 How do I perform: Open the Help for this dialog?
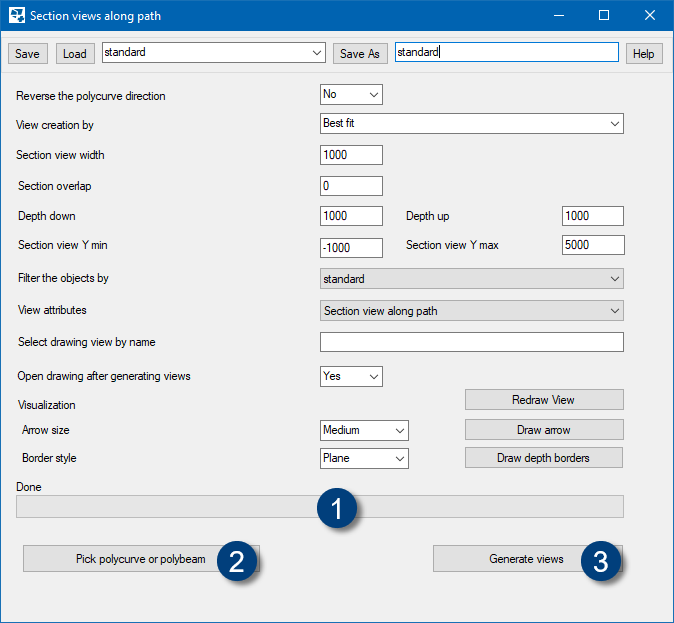pos(644,54)
